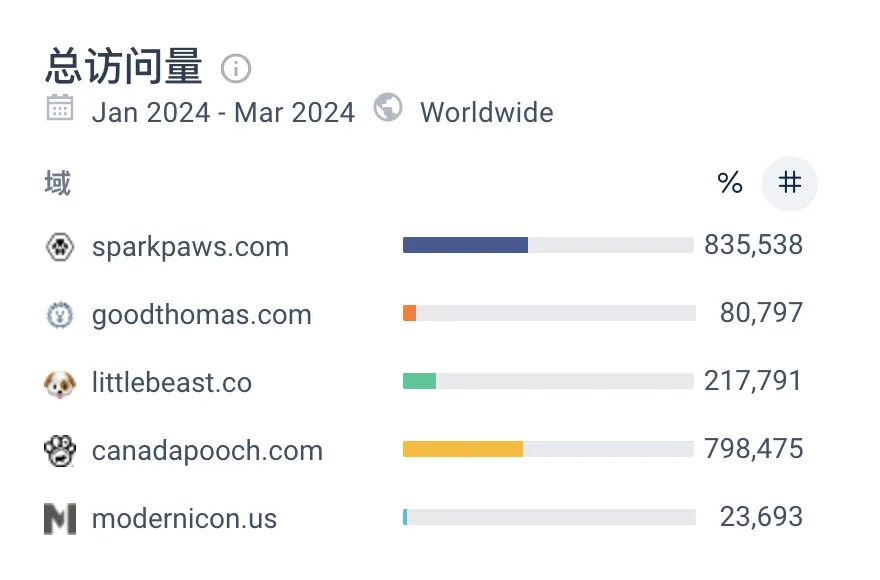Click the sparkpaws.com favicon
Viewport: 880px width, 580px height.
[x=60, y=247]
